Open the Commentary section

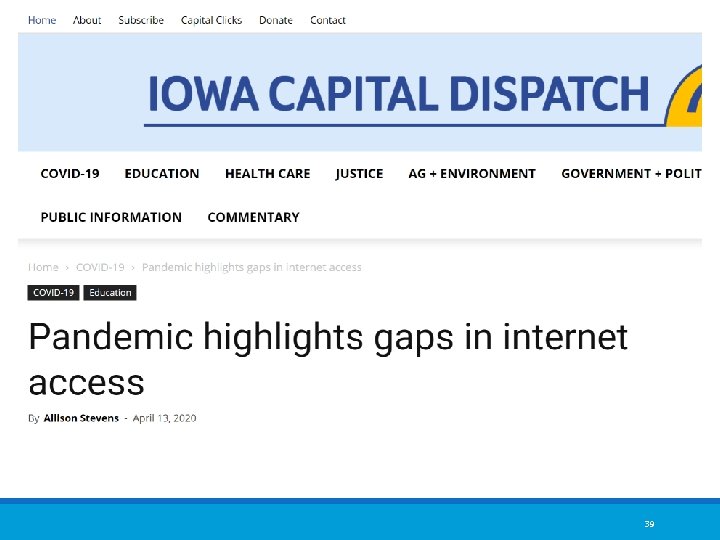253,217
